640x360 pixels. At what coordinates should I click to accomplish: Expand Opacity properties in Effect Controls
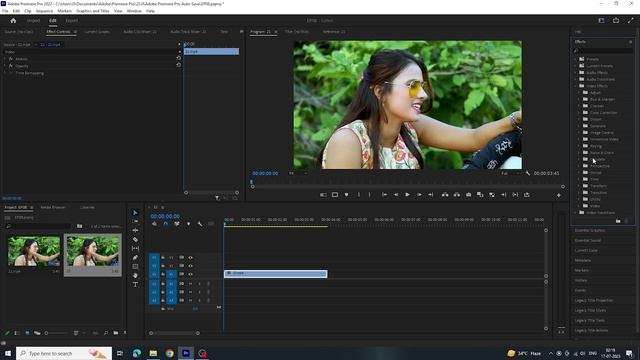5,66
